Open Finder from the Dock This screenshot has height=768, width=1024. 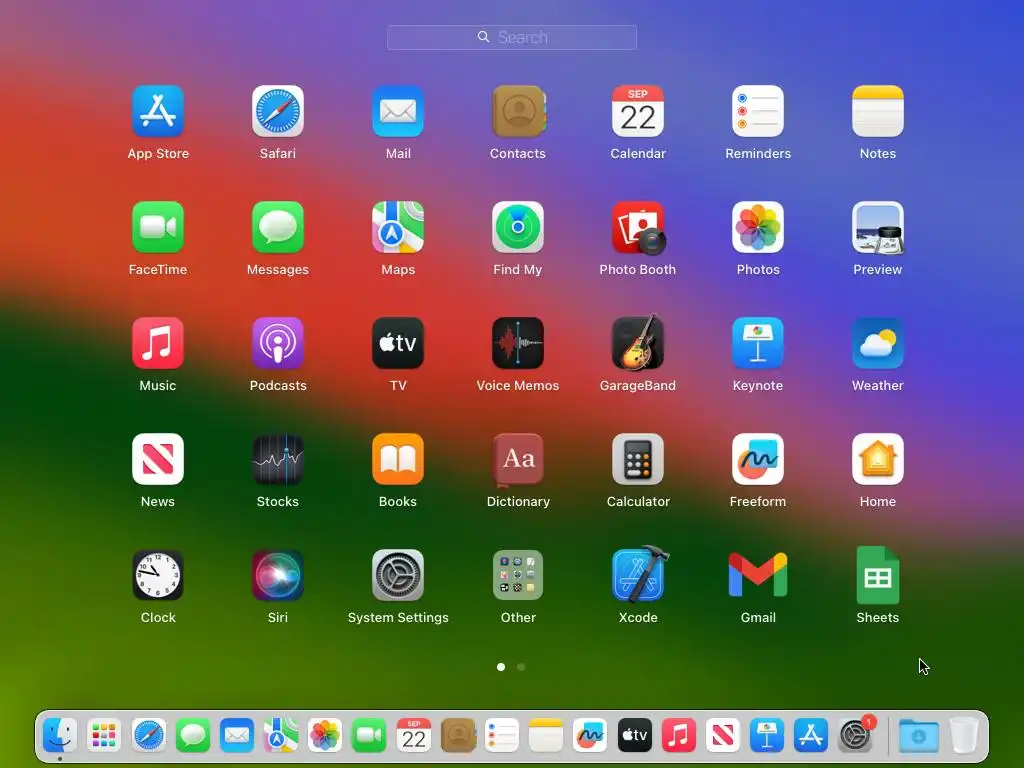59,735
